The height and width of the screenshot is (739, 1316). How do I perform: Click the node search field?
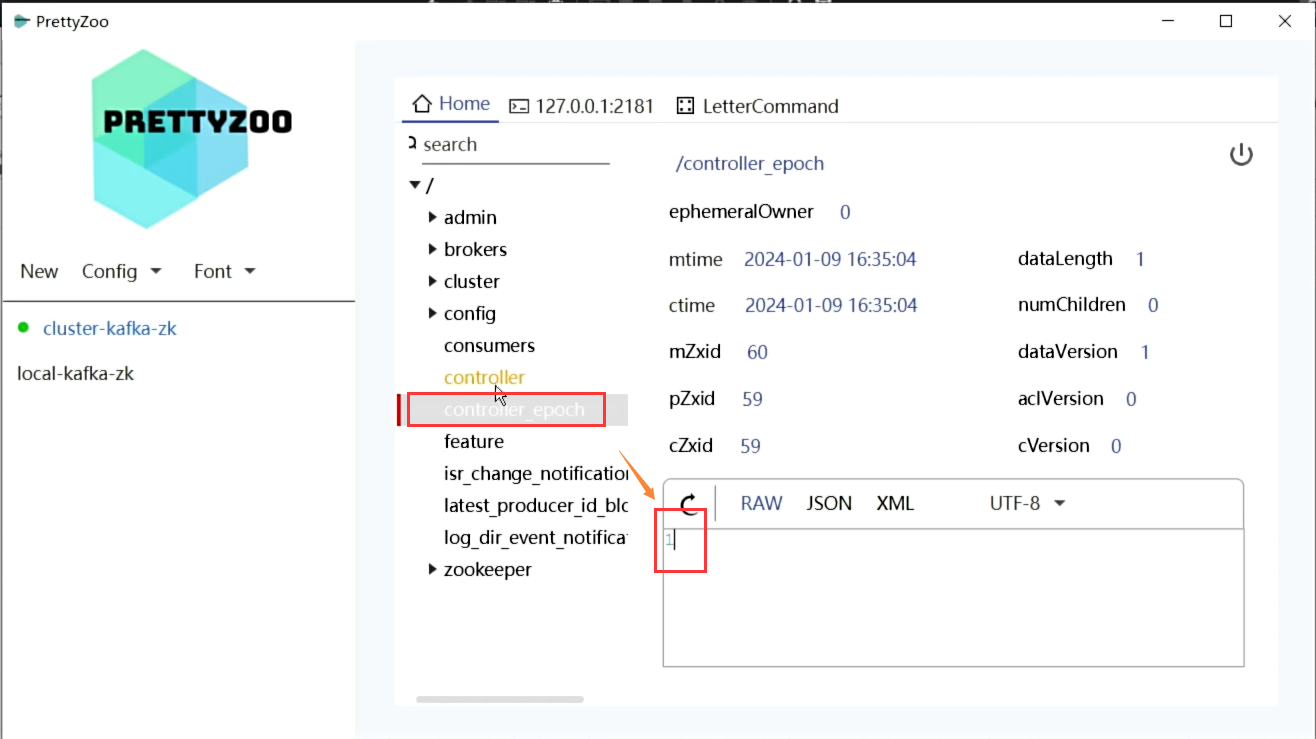tap(515, 145)
